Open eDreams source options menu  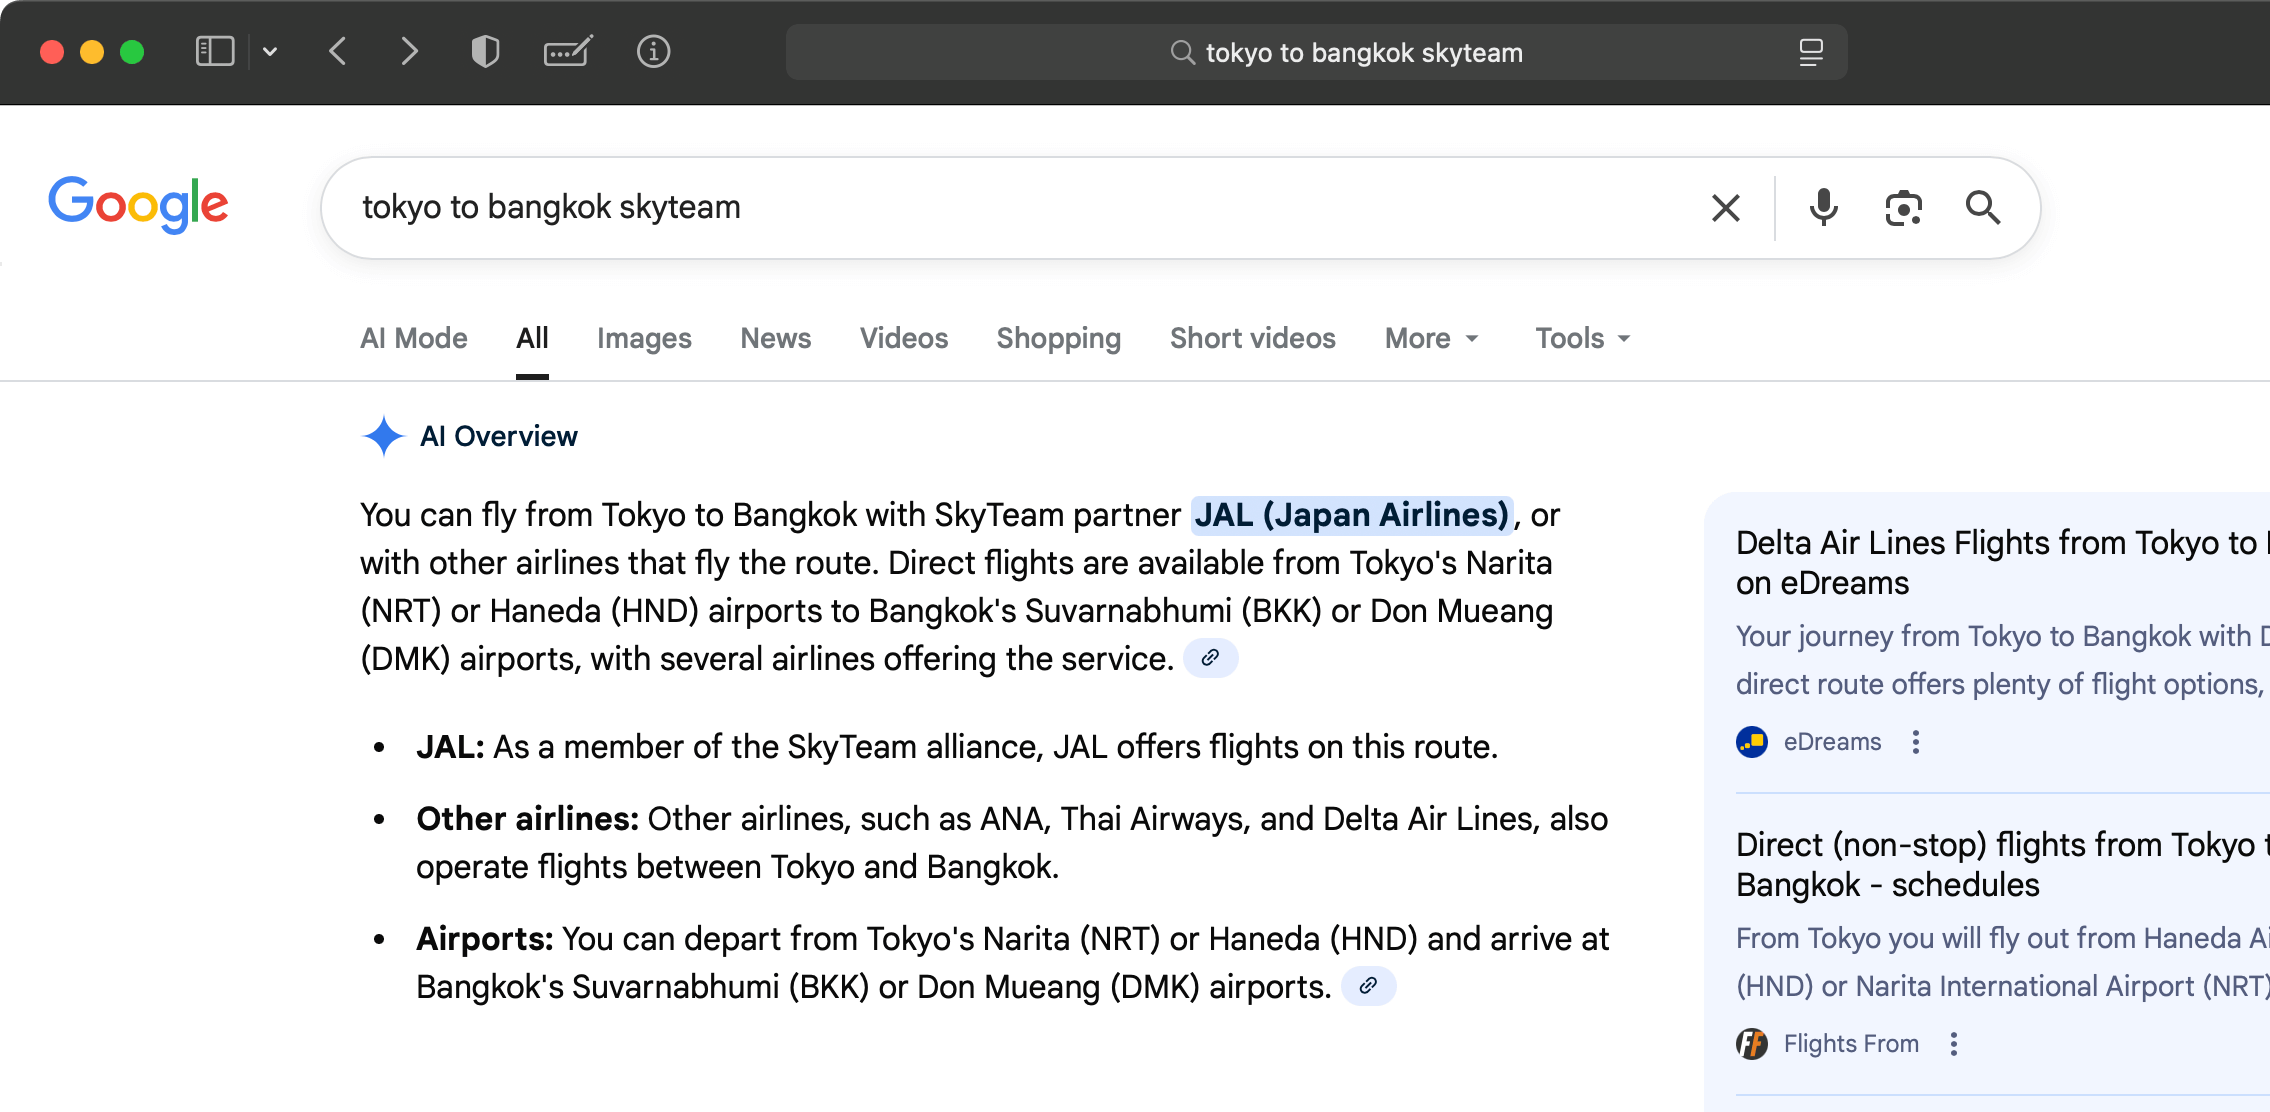[1915, 742]
